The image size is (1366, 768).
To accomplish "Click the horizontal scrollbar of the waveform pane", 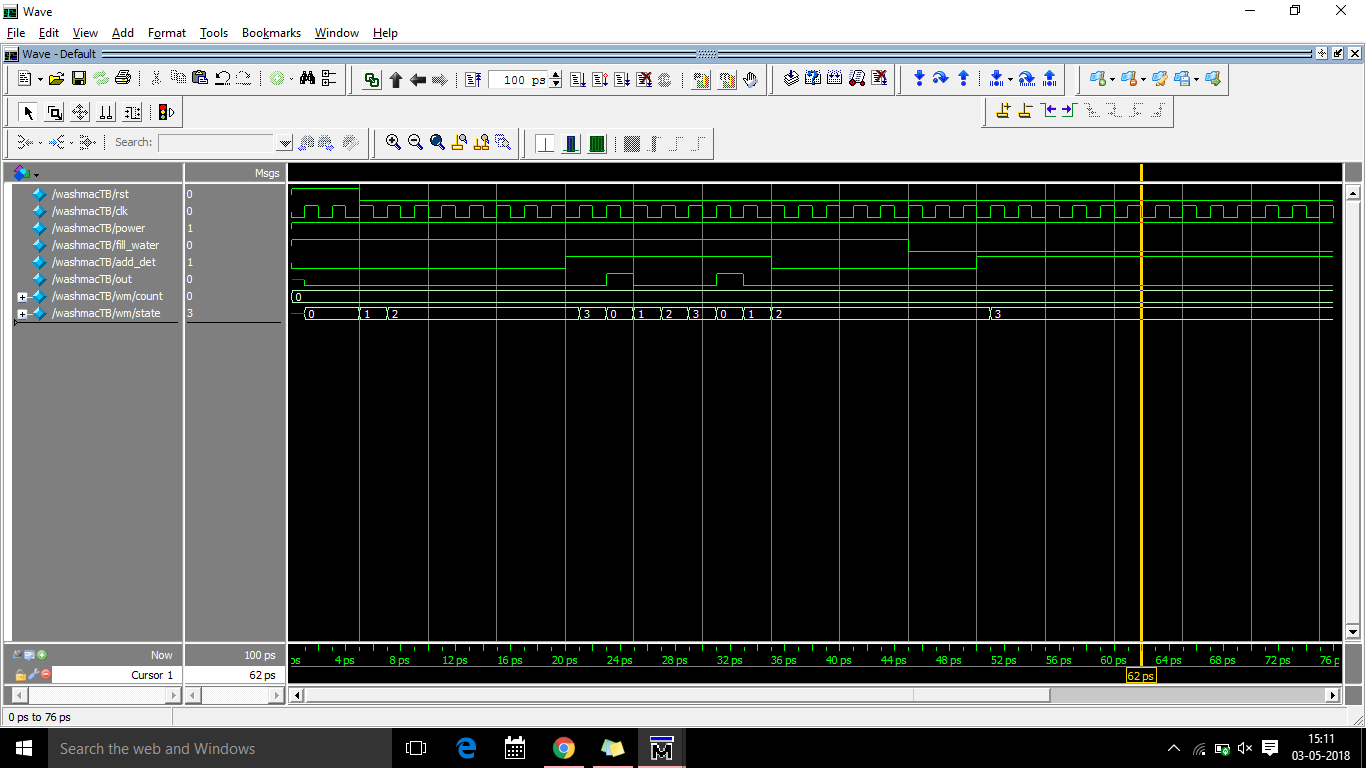I will [814, 695].
